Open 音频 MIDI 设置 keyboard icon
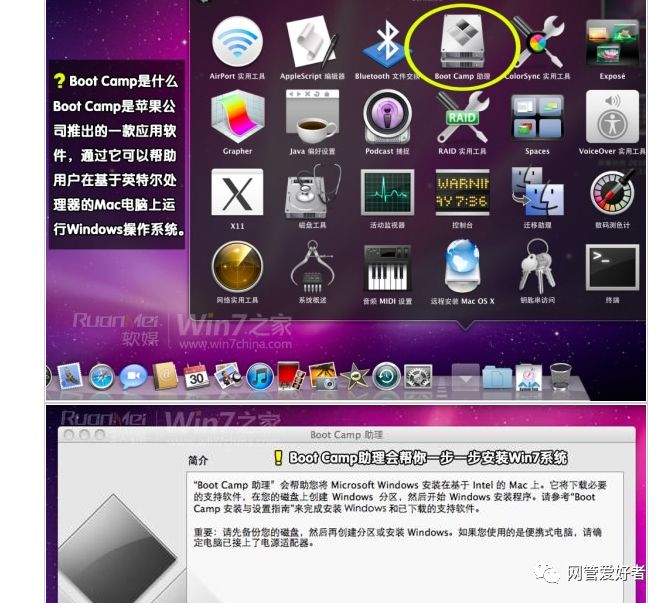Image resolution: width=668 pixels, height=603 pixels. click(387, 268)
